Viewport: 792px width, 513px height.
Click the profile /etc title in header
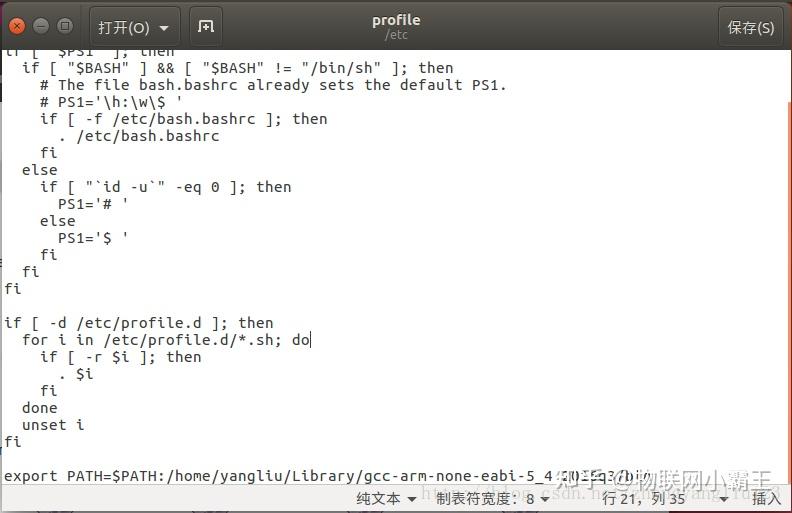(396, 26)
